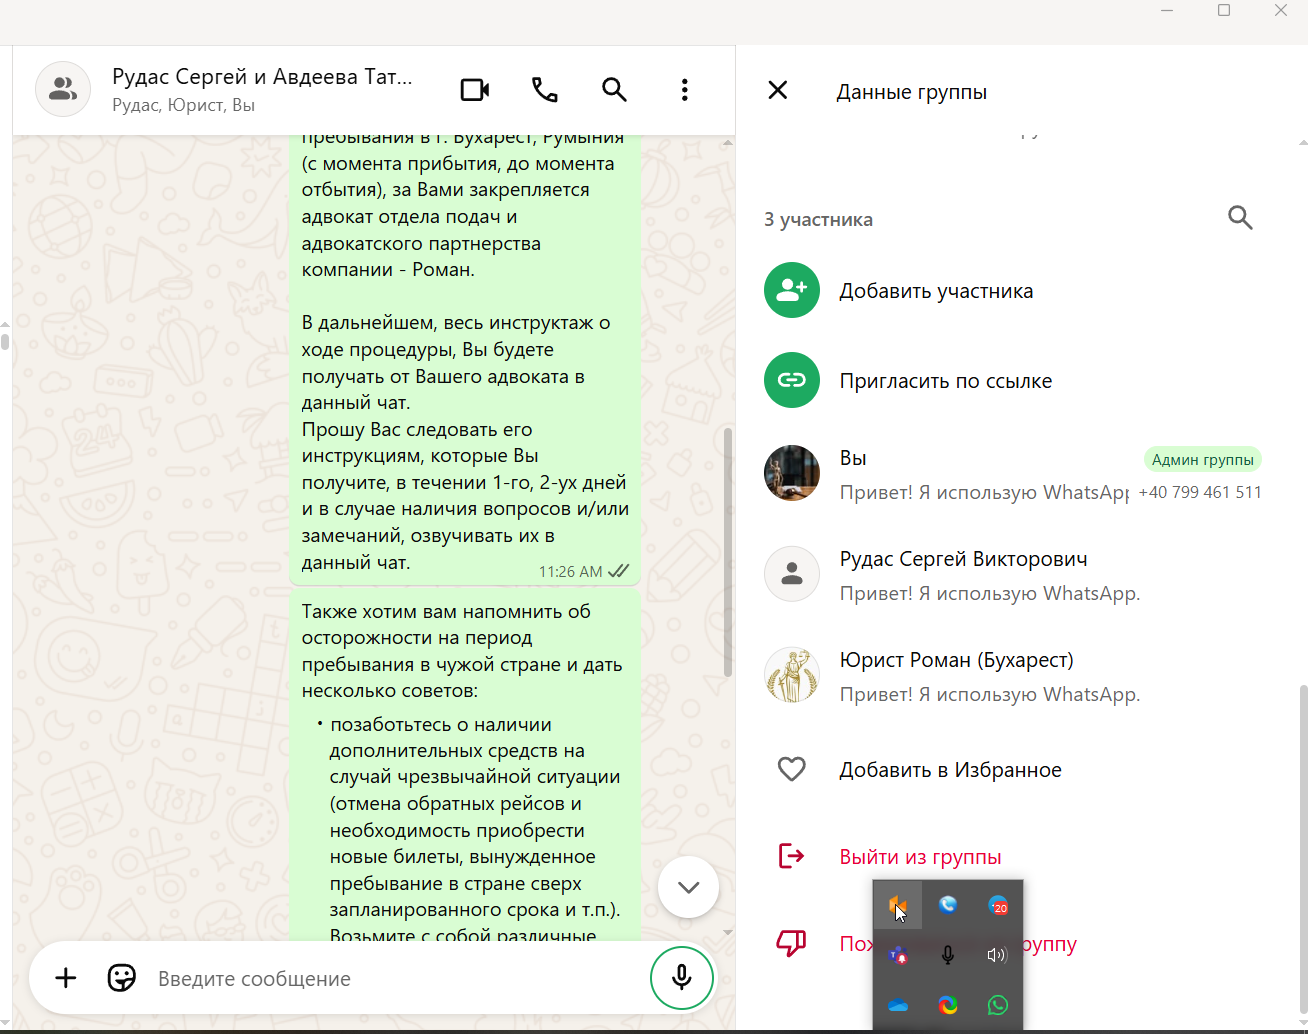Click phone number +40 799 461 511
1308x1034 pixels.
coord(1200,492)
